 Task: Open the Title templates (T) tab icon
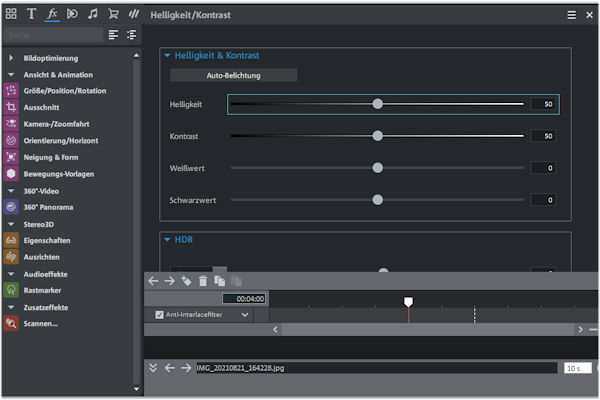[x=31, y=14]
